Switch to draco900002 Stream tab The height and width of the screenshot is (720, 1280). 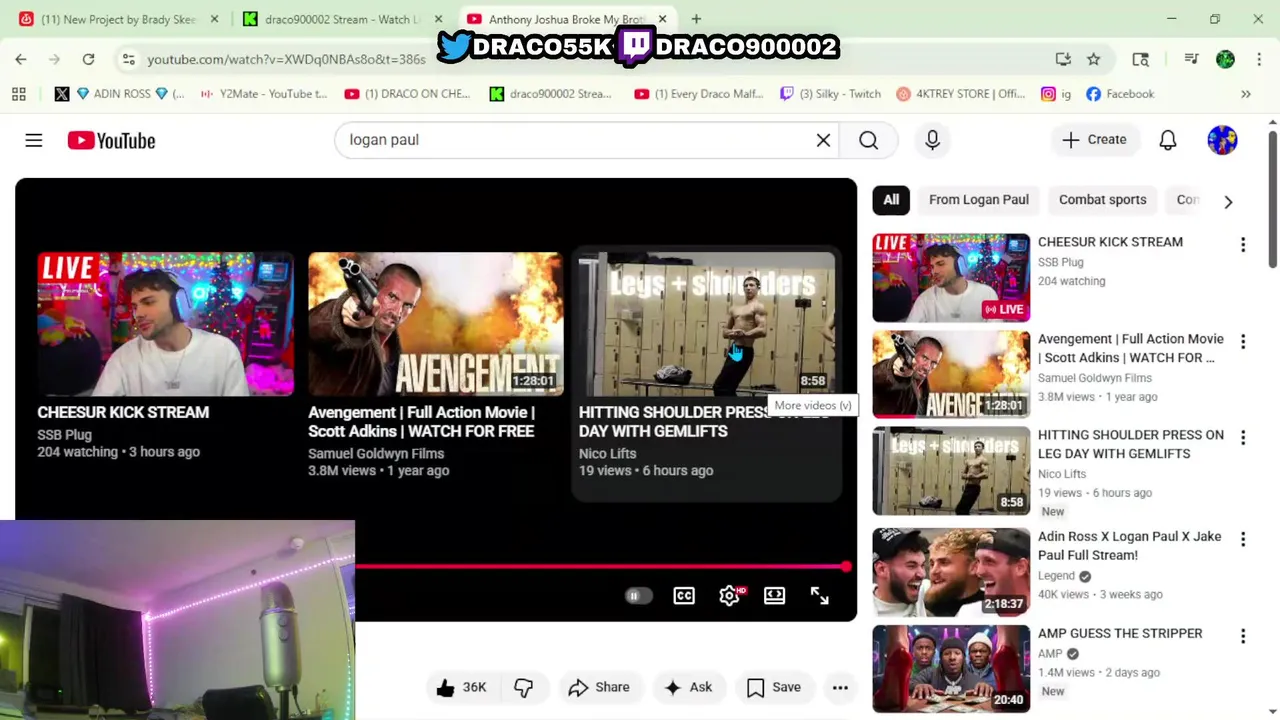point(340,19)
